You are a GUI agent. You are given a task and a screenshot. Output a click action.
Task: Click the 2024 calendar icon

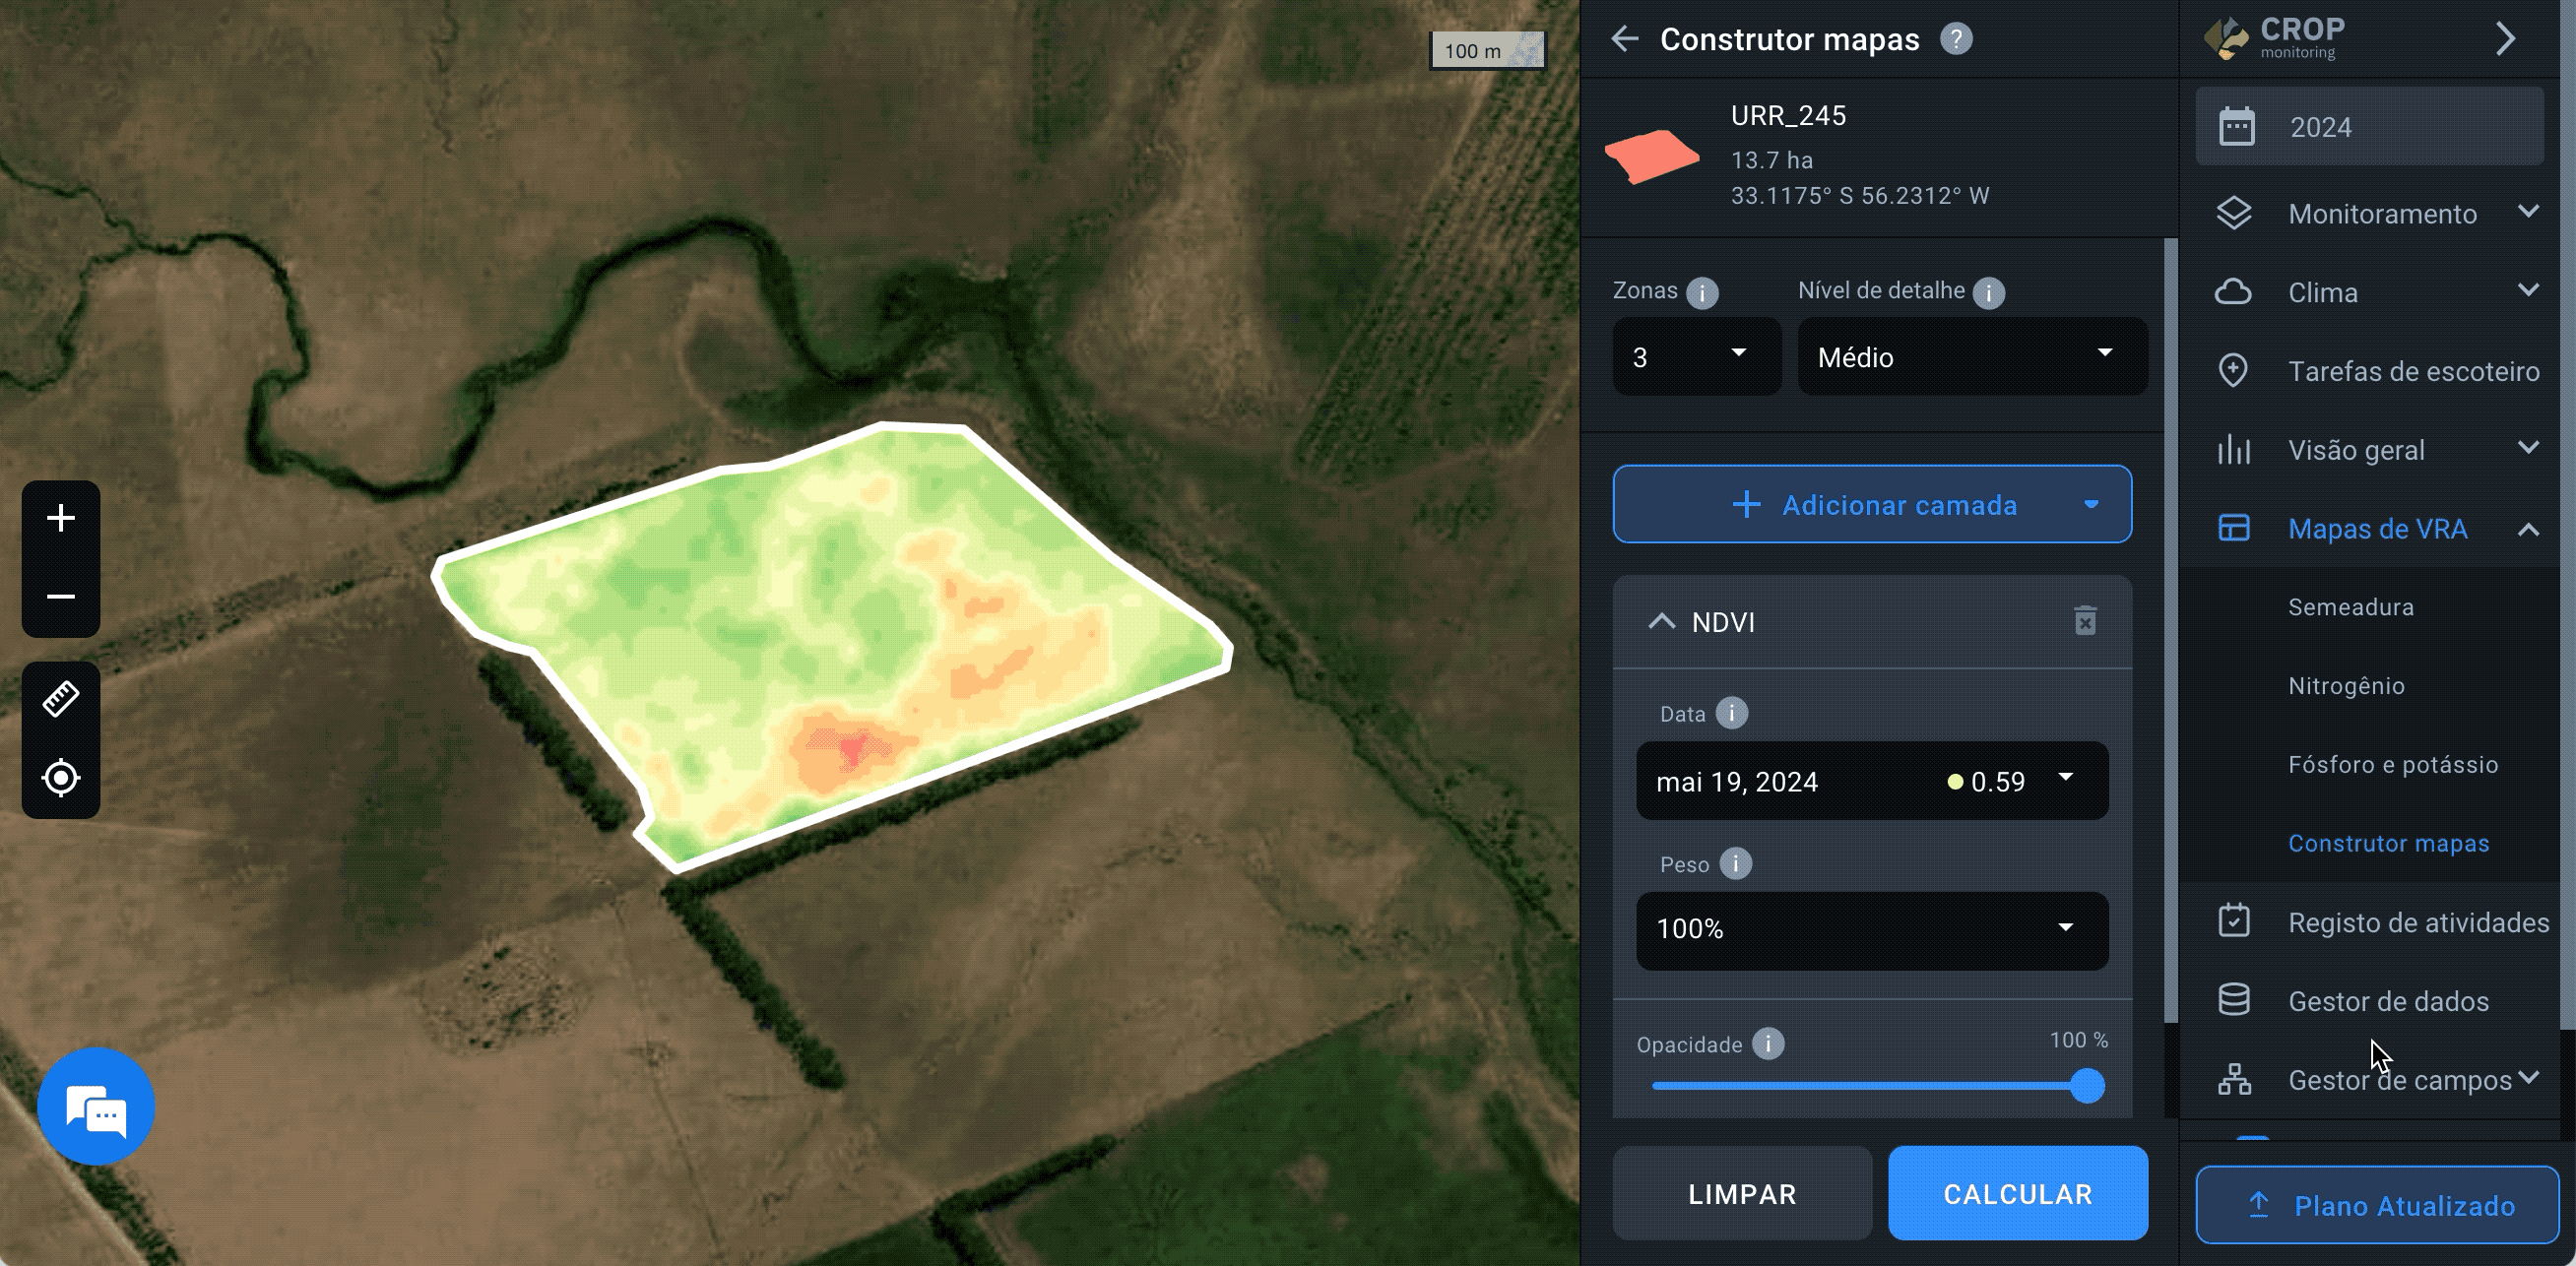[x=2240, y=126]
